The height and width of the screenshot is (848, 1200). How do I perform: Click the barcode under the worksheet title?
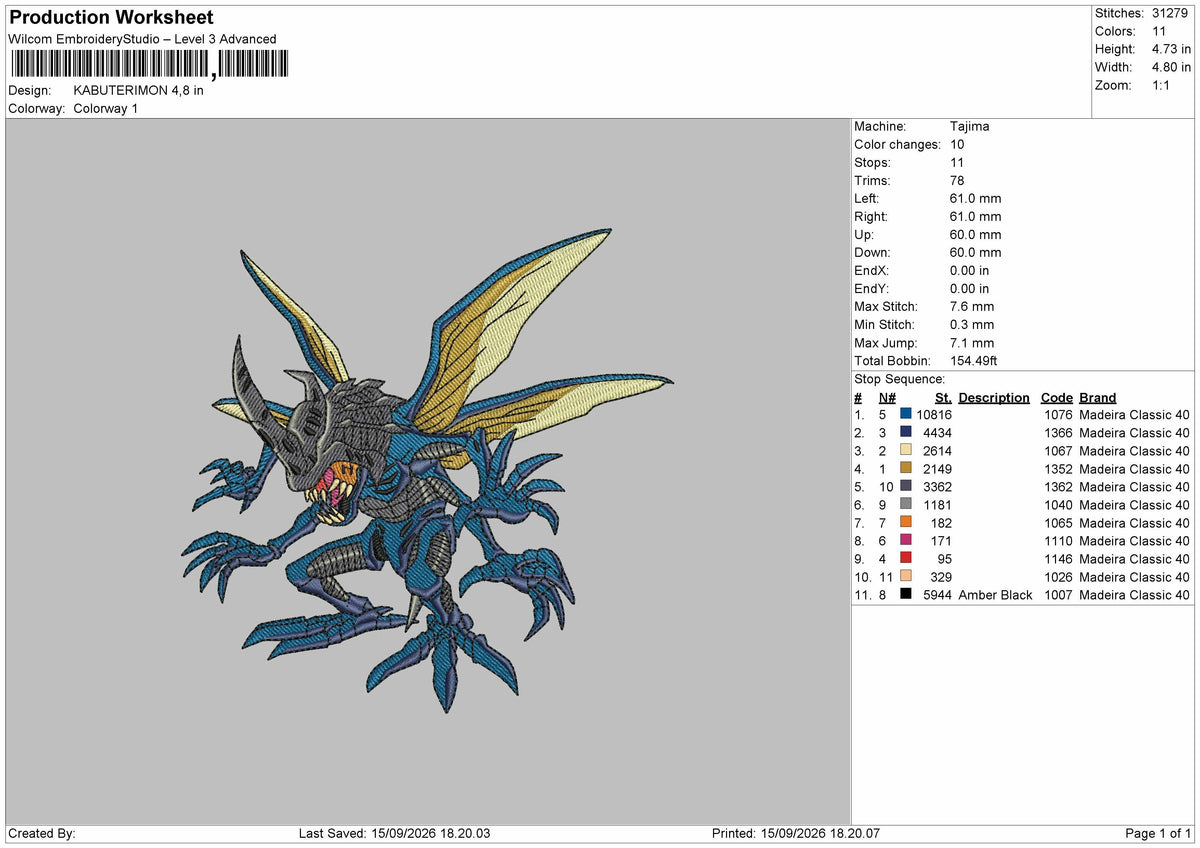[x=149, y=65]
